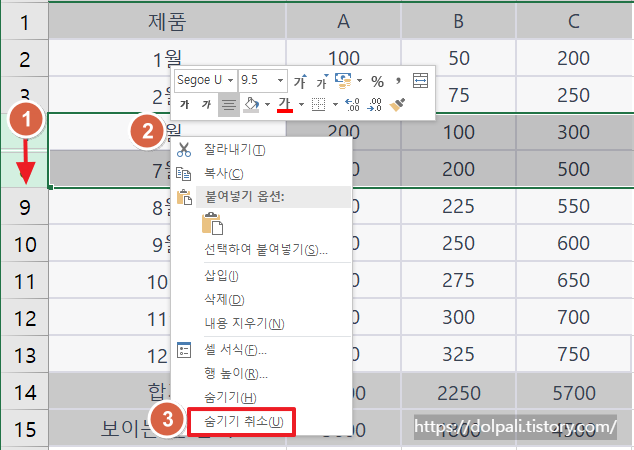Open 선택하여 붙여넣기(S)... menu item
The height and width of the screenshot is (450, 634).
(x=262, y=249)
